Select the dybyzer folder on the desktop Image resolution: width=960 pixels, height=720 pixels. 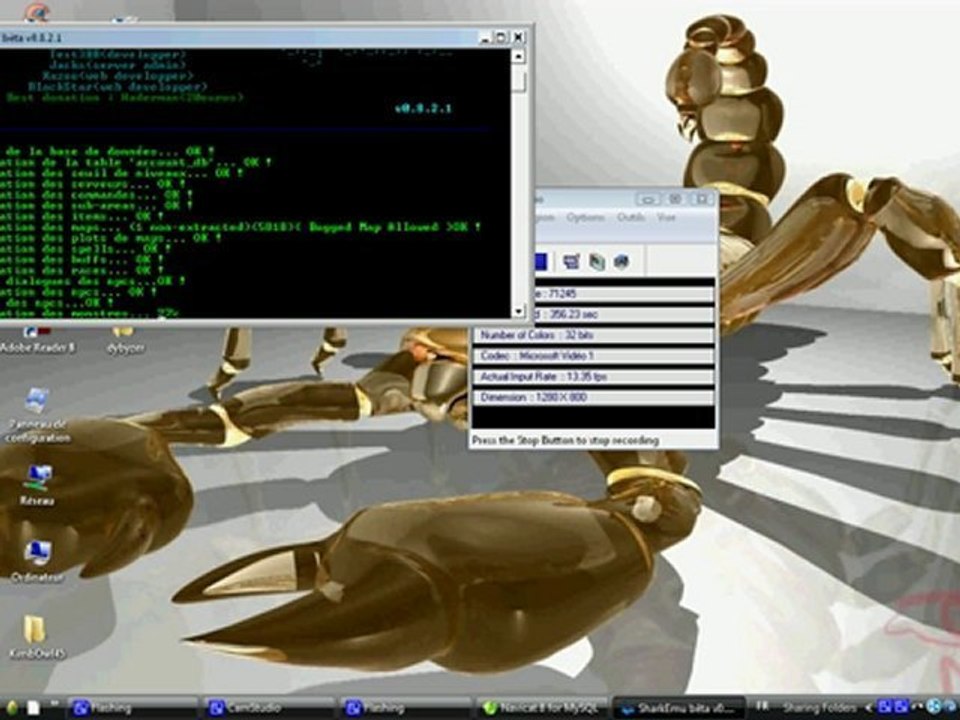click(125, 341)
